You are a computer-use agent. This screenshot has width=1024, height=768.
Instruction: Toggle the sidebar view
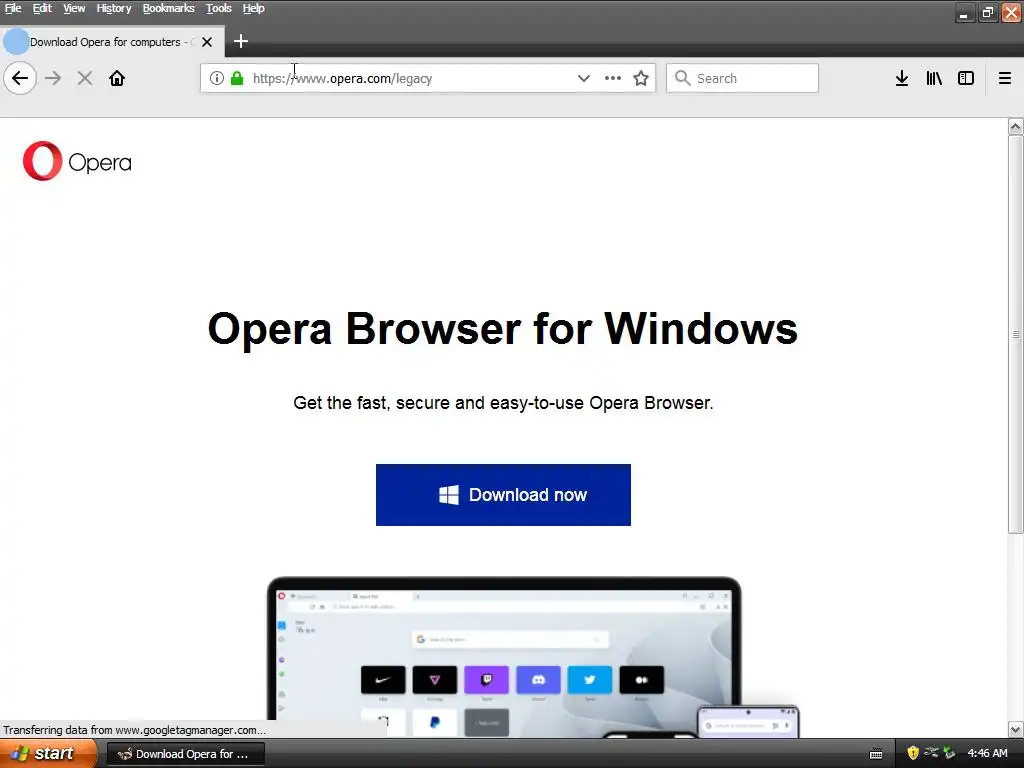click(x=966, y=78)
